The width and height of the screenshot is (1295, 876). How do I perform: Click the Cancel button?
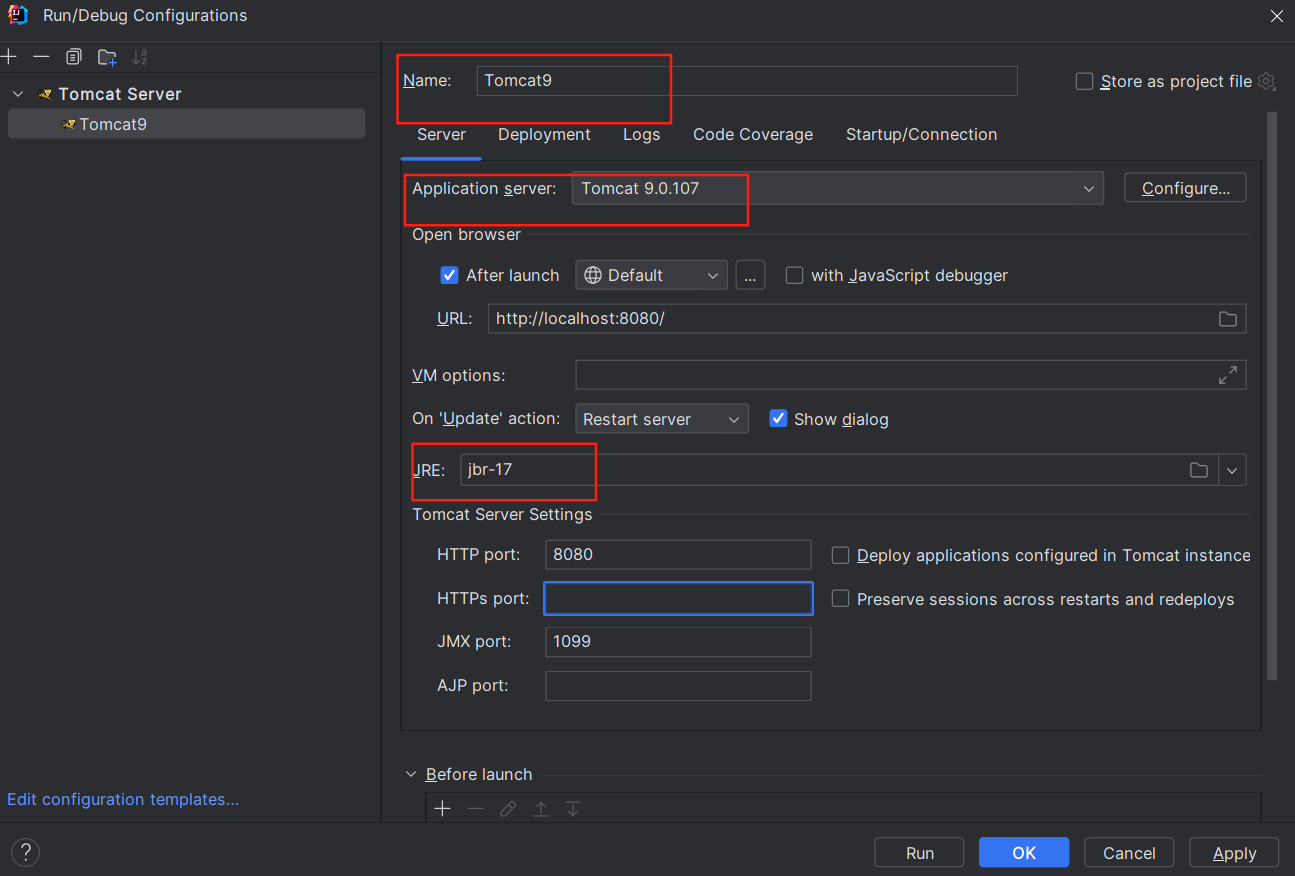point(1129,853)
